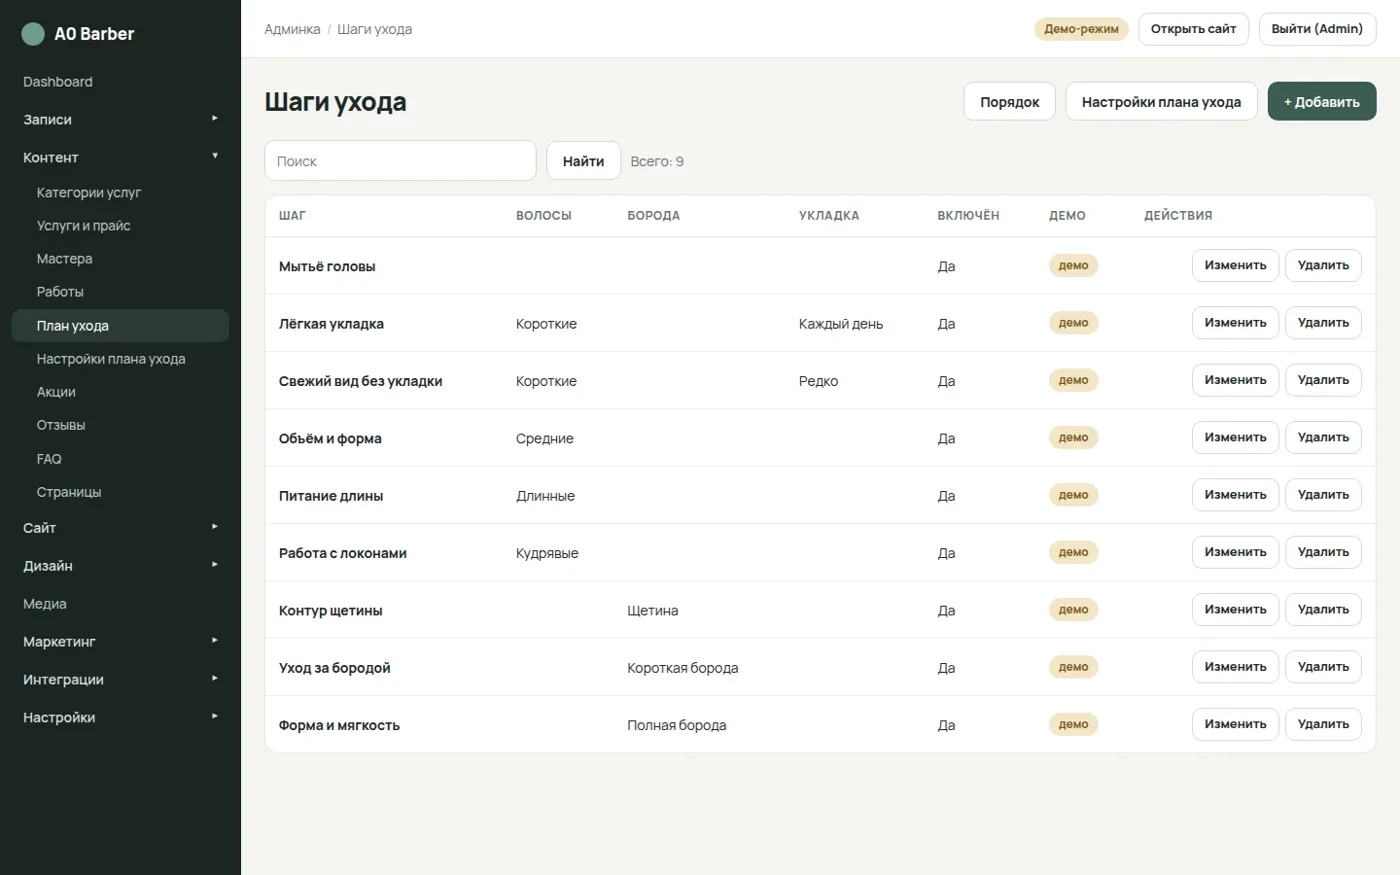Image resolution: width=1400 pixels, height=875 pixels.
Task: Click Настройки плана ухода header button
Action: [x=1161, y=102]
